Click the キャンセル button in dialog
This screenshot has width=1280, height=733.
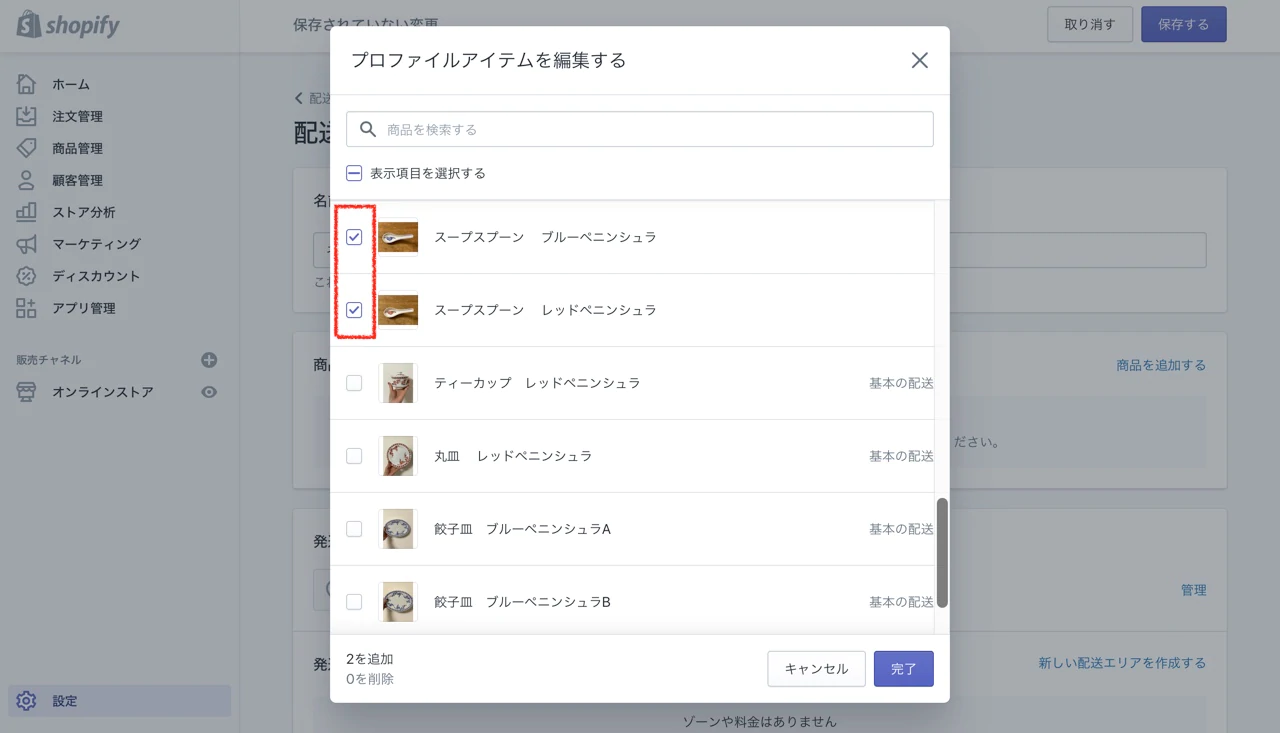pyautogui.click(x=816, y=669)
